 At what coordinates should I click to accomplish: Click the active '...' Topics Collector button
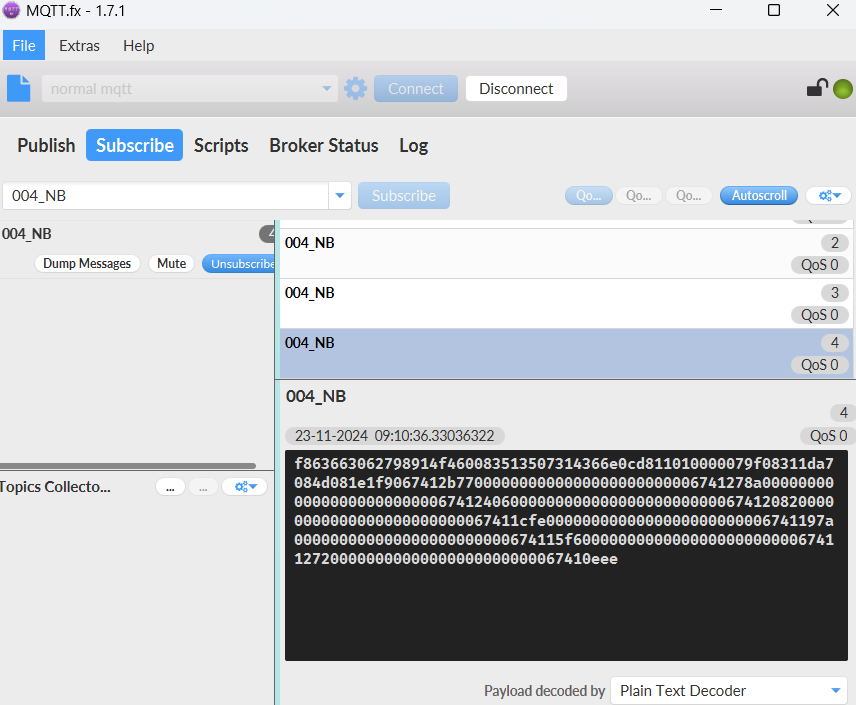pos(170,487)
